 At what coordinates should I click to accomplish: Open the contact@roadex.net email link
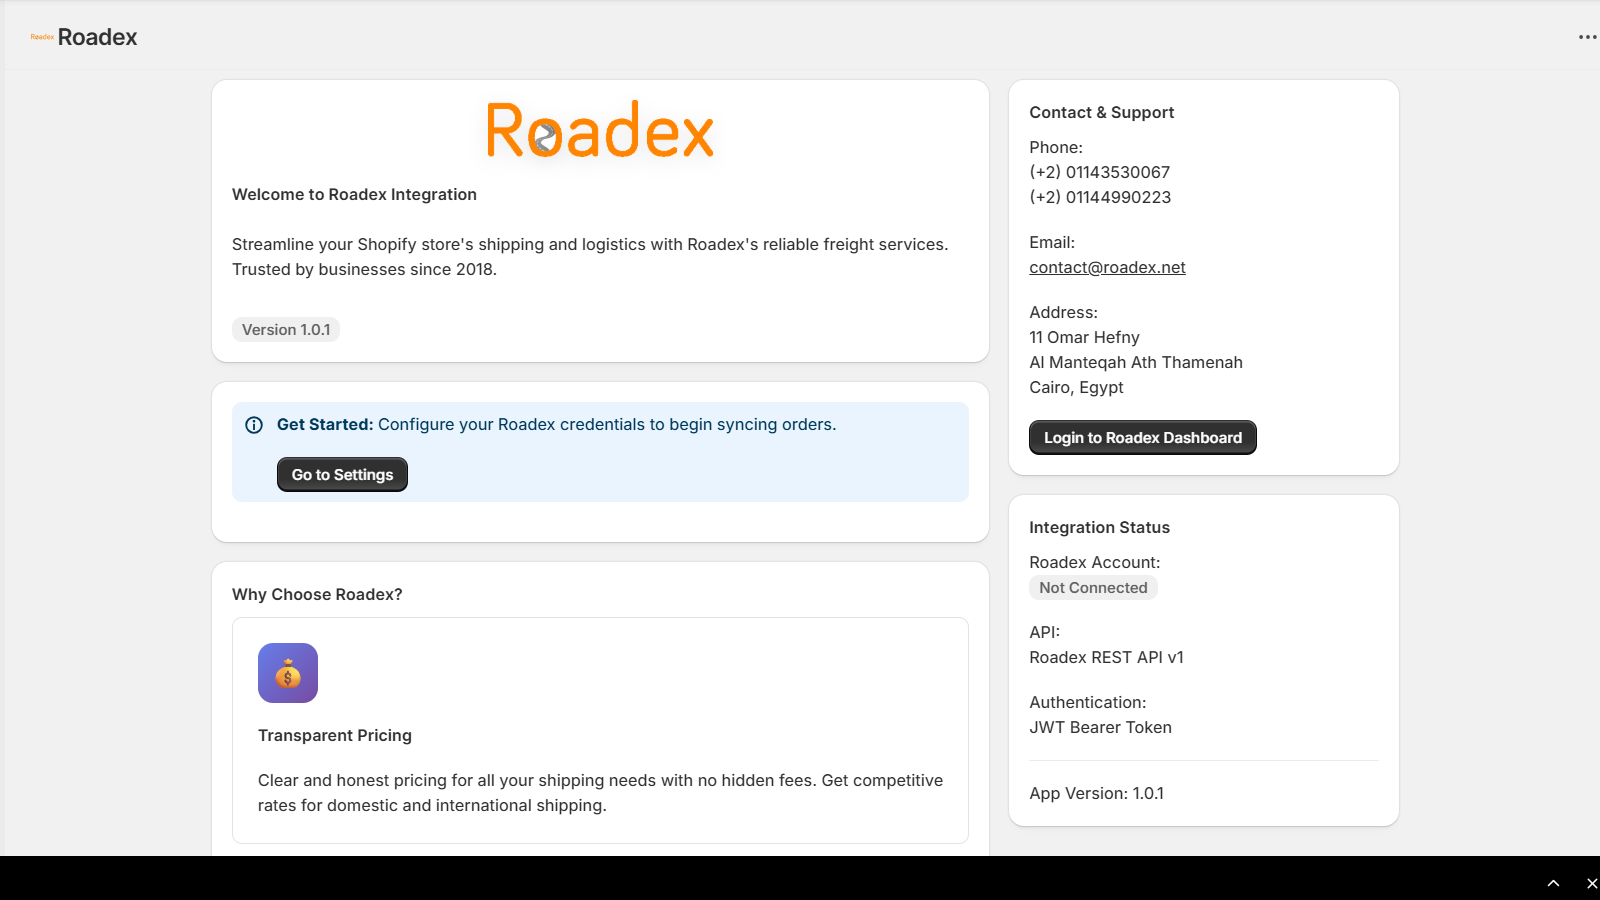coord(1107,268)
